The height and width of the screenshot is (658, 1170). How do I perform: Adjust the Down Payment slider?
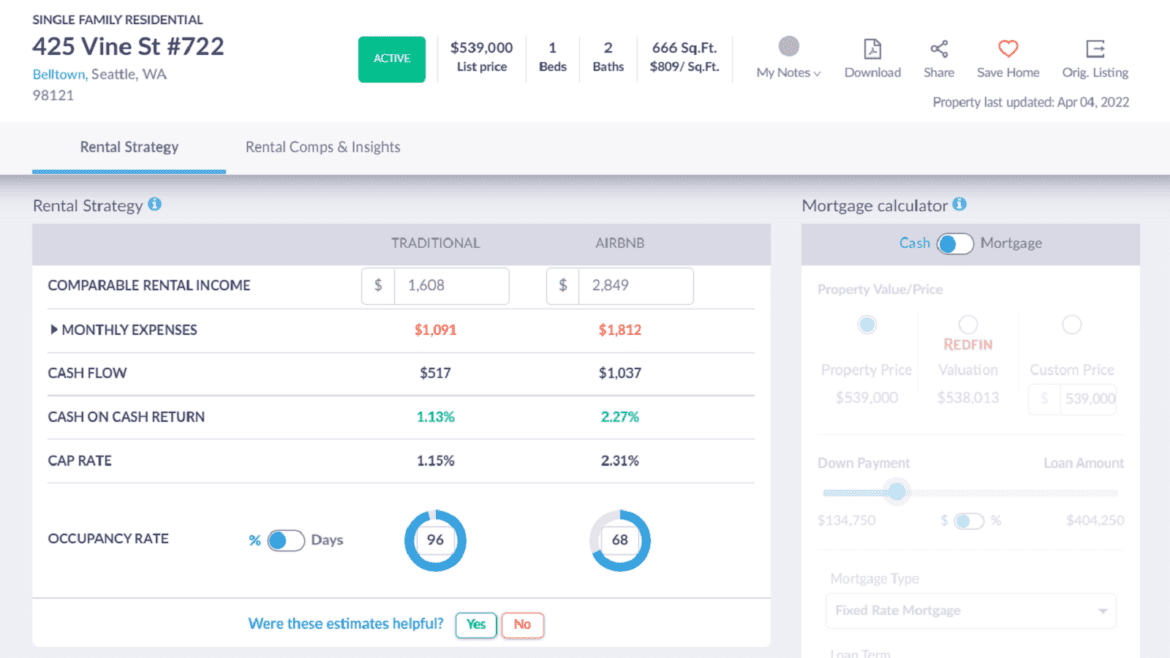click(896, 491)
